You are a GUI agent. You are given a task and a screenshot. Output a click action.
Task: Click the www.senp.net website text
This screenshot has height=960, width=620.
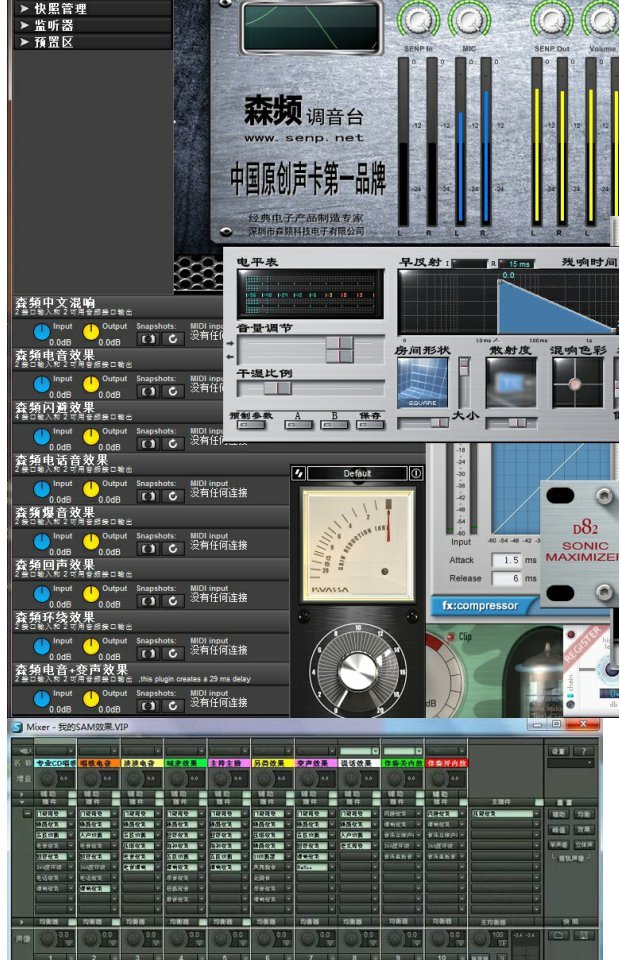coord(304,138)
